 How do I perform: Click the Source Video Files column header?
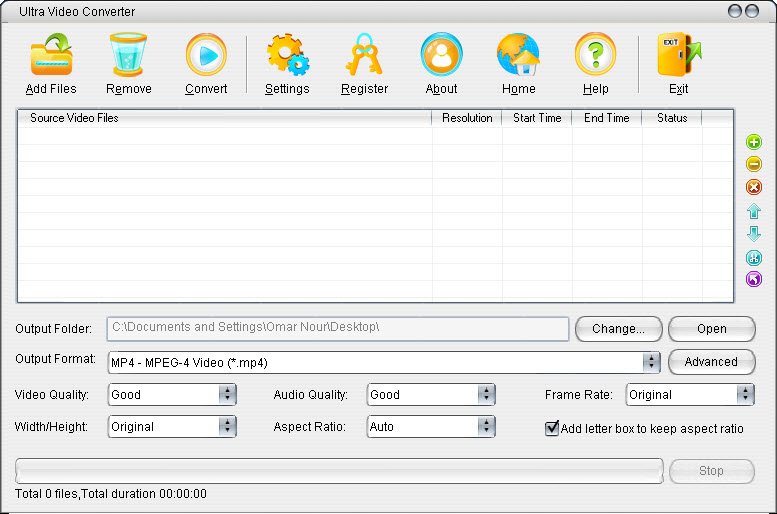click(224, 118)
